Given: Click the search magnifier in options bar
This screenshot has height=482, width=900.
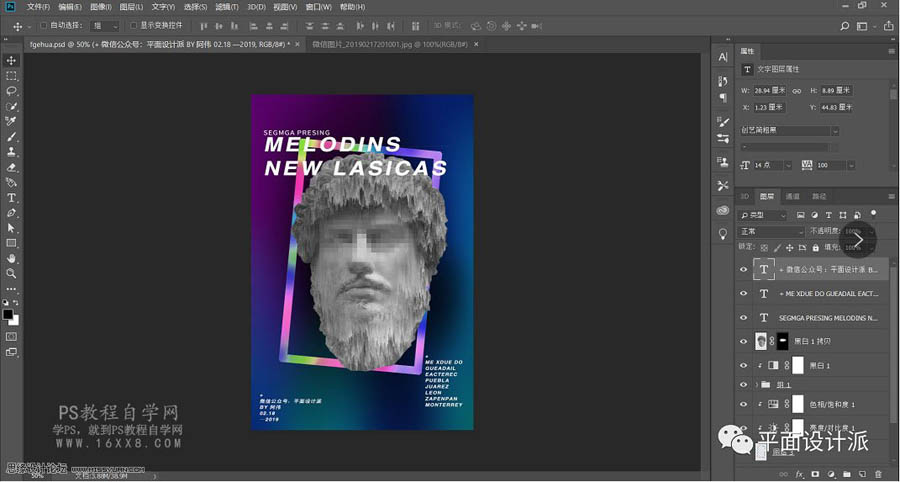Looking at the screenshot, I should pyautogui.click(x=845, y=26).
